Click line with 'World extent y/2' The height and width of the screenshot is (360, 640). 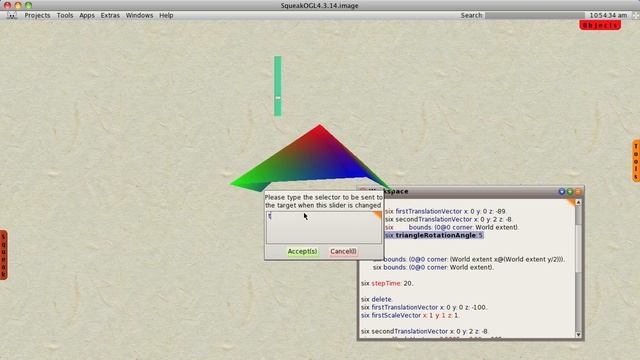pyautogui.click(x=469, y=259)
